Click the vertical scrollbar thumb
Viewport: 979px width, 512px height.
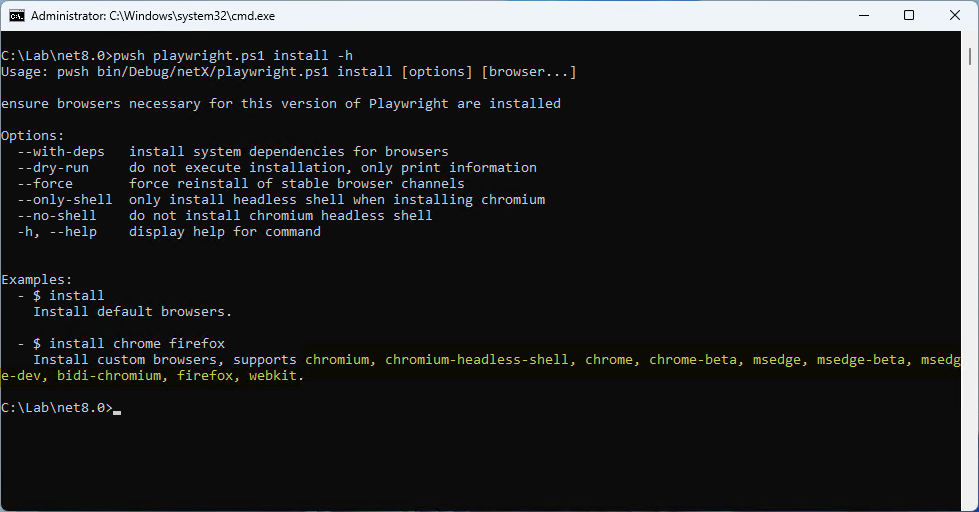tap(970, 57)
